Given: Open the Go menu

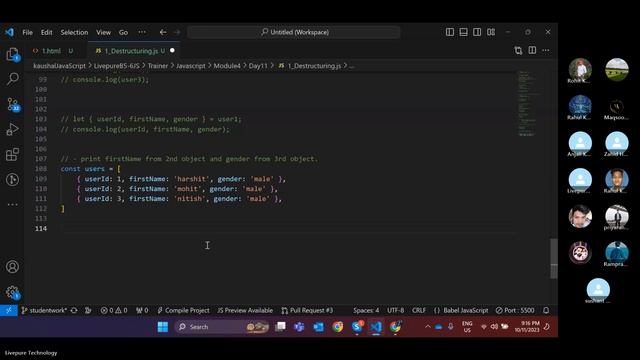Looking at the screenshot, I should click(123, 32).
